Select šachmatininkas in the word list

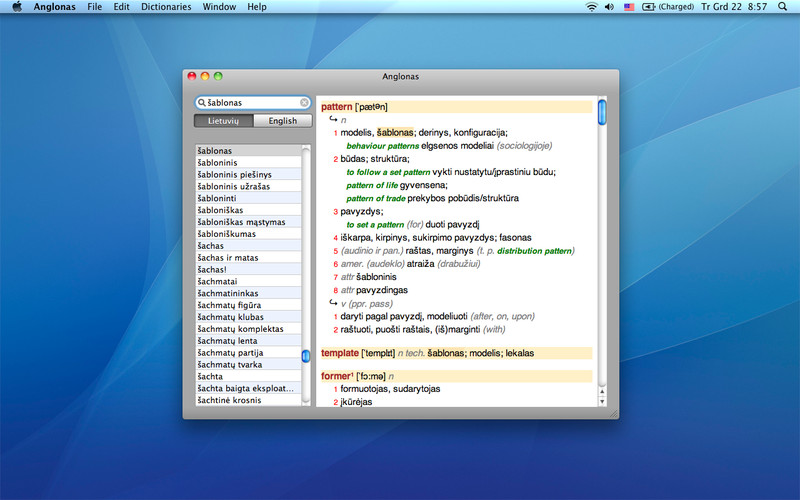pos(248,293)
